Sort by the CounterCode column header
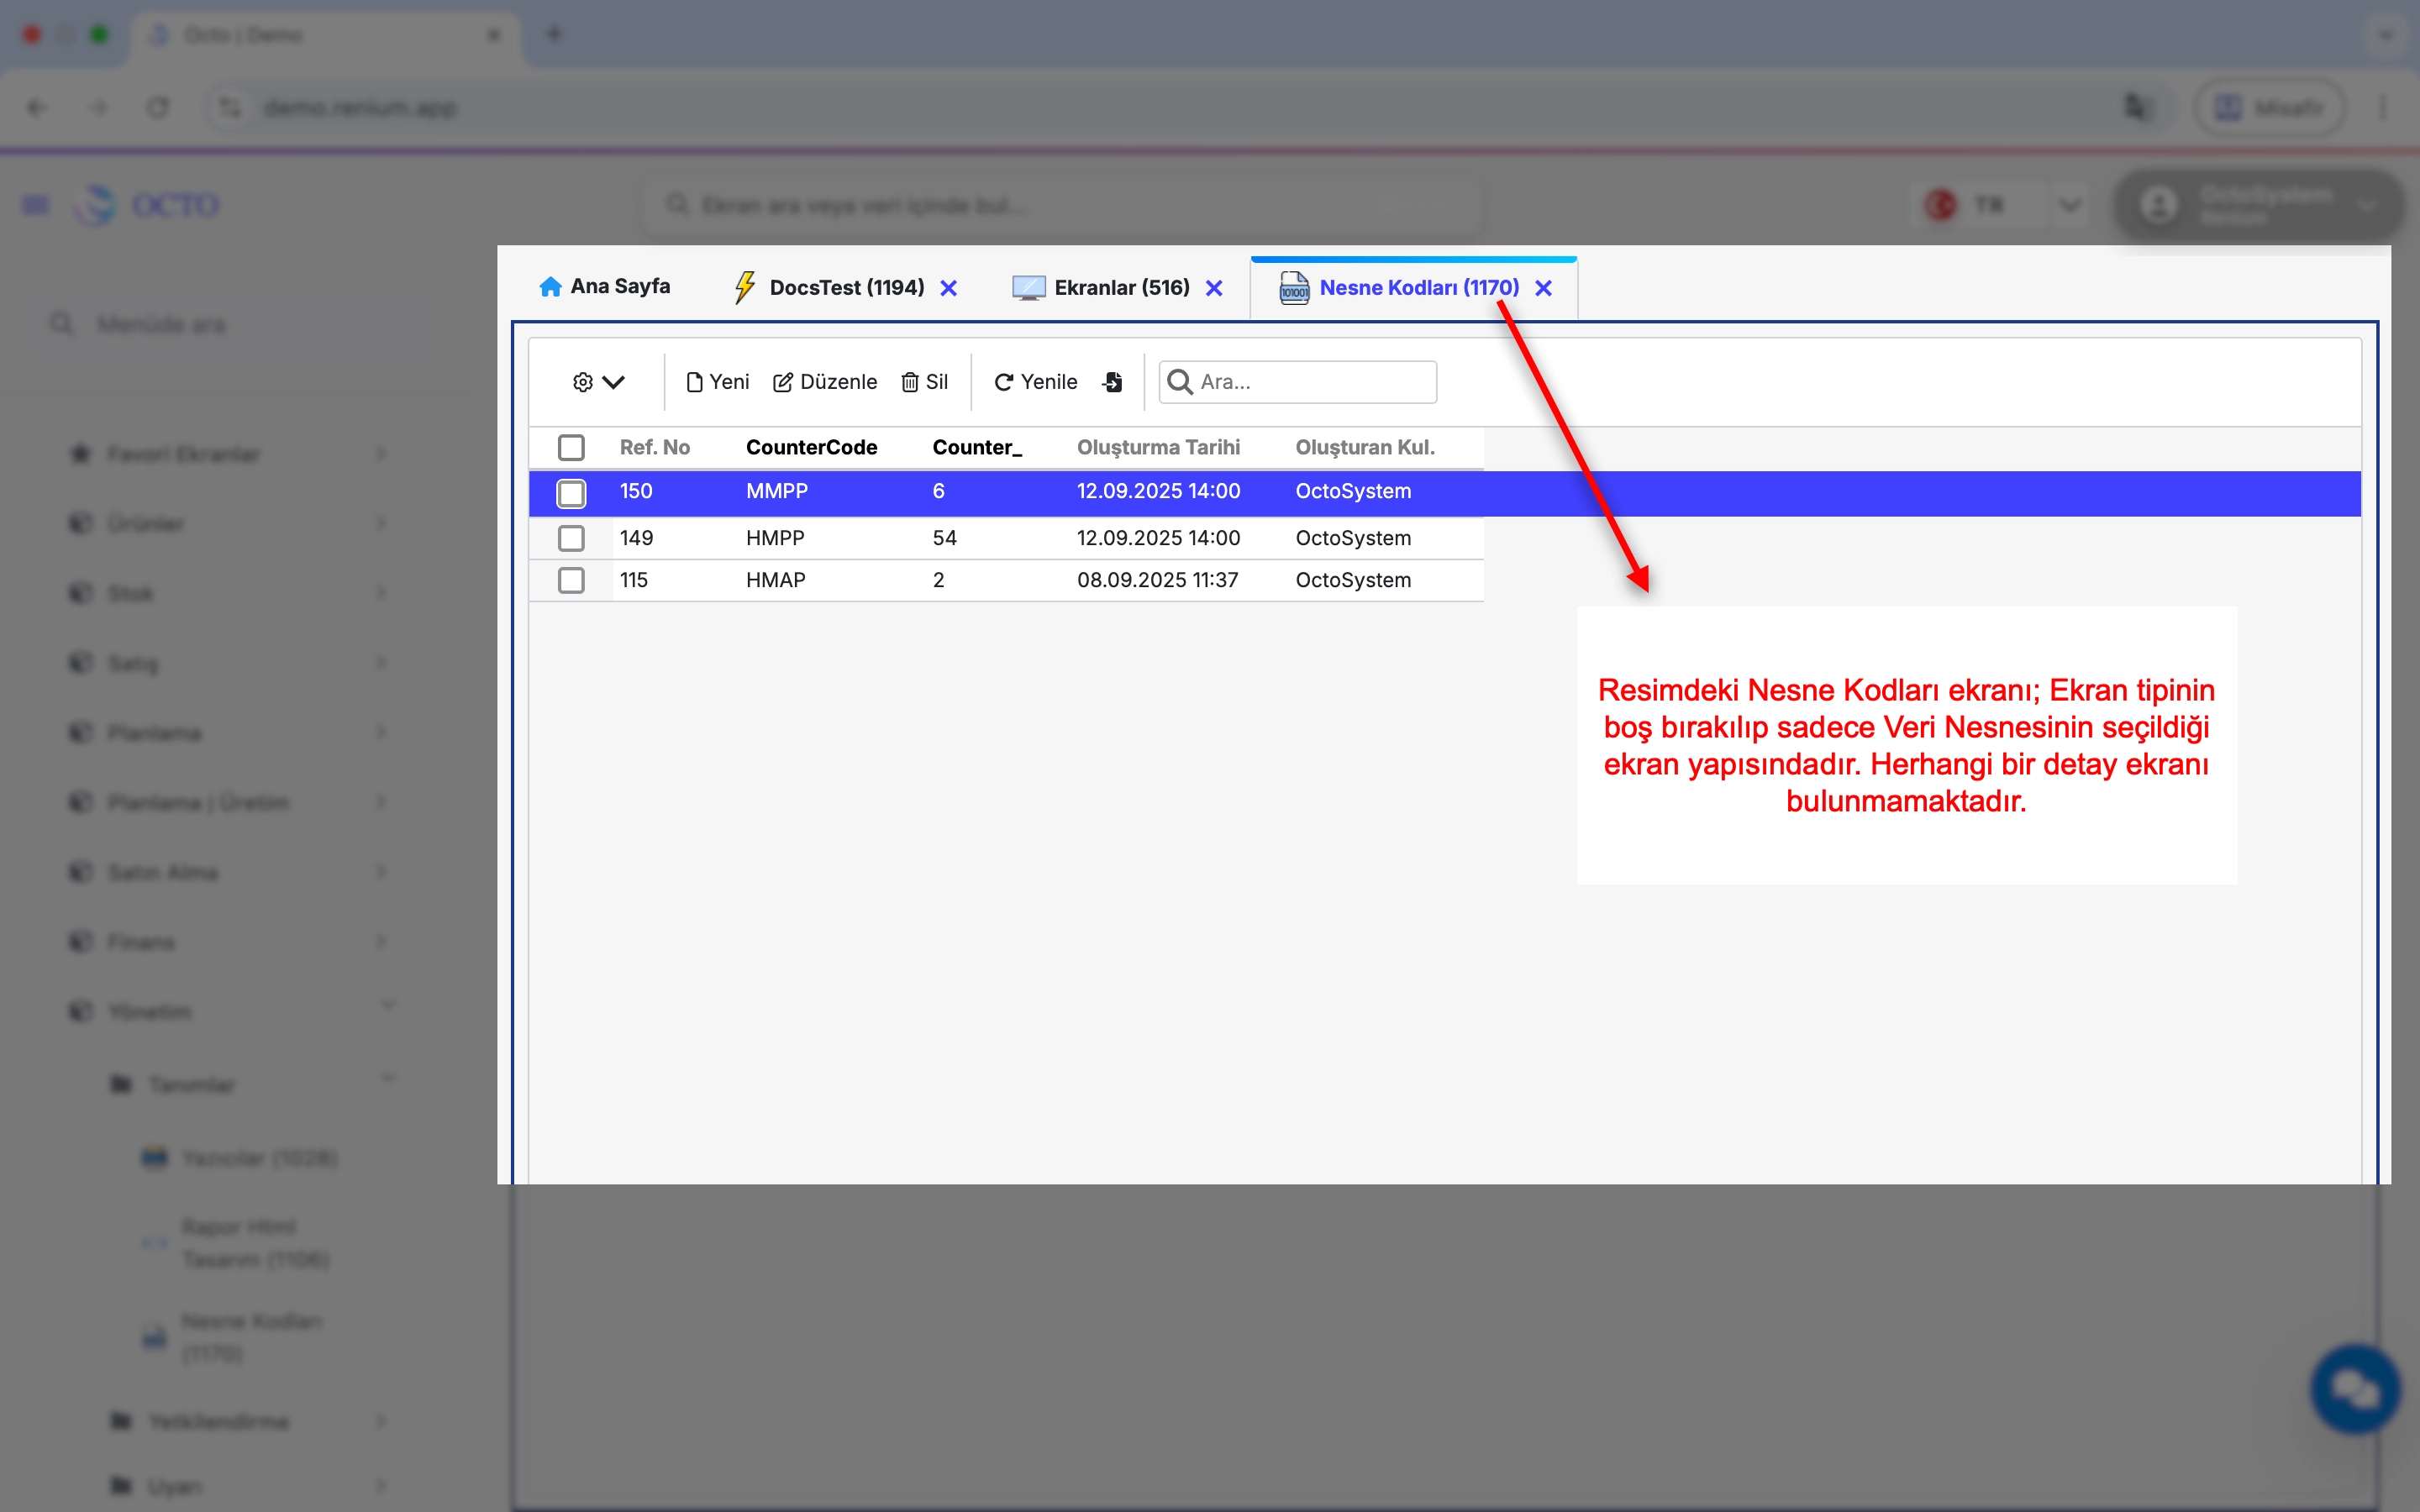Image resolution: width=2420 pixels, height=1512 pixels. [x=811, y=447]
